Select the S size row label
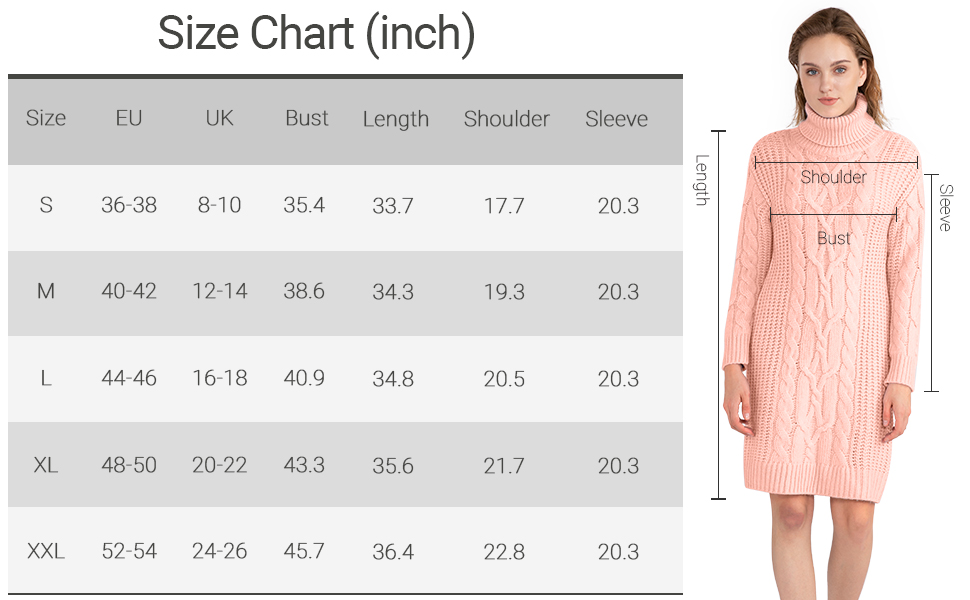The width and height of the screenshot is (970, 600). click(x=46, y=205)
